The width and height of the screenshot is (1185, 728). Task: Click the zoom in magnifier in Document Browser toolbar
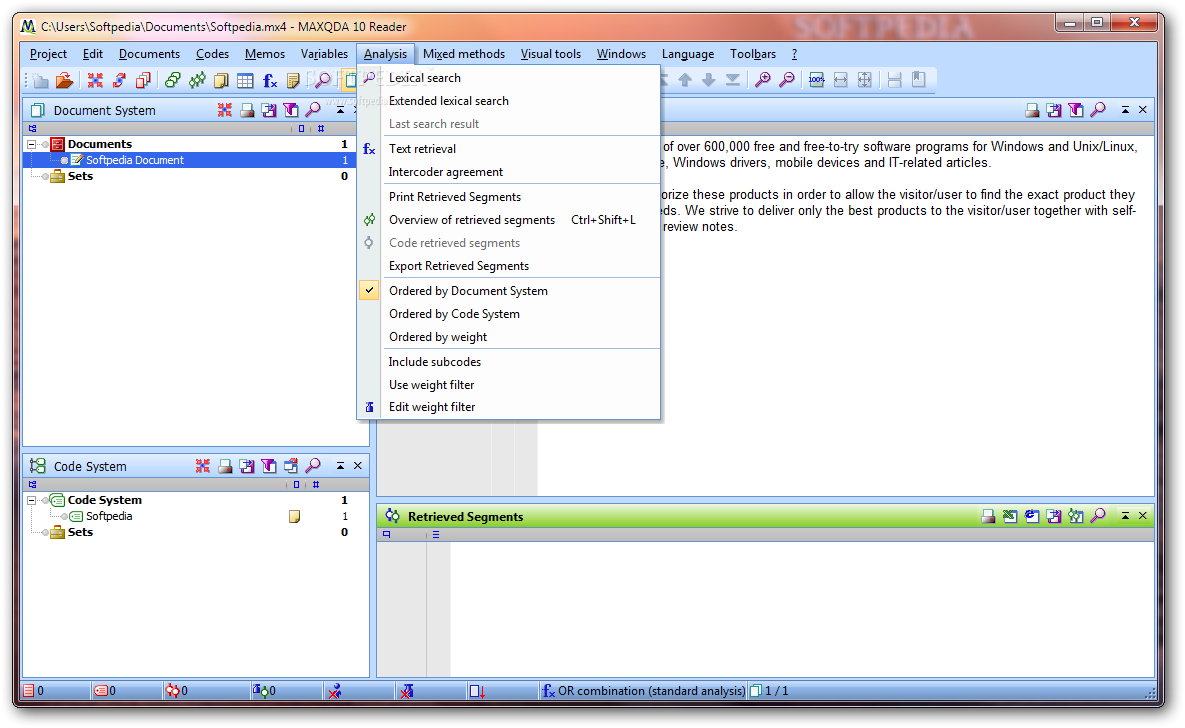763,79
